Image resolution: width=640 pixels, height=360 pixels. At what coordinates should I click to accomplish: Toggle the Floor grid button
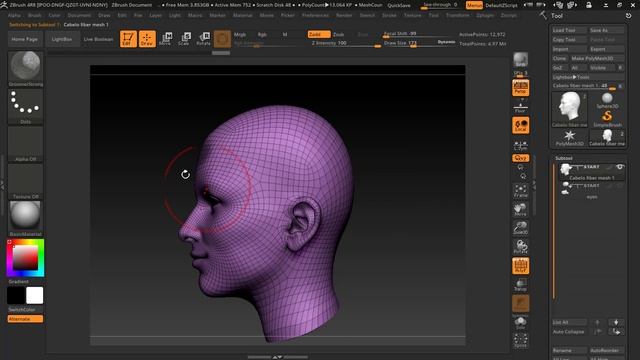click(x=520, y=107)
